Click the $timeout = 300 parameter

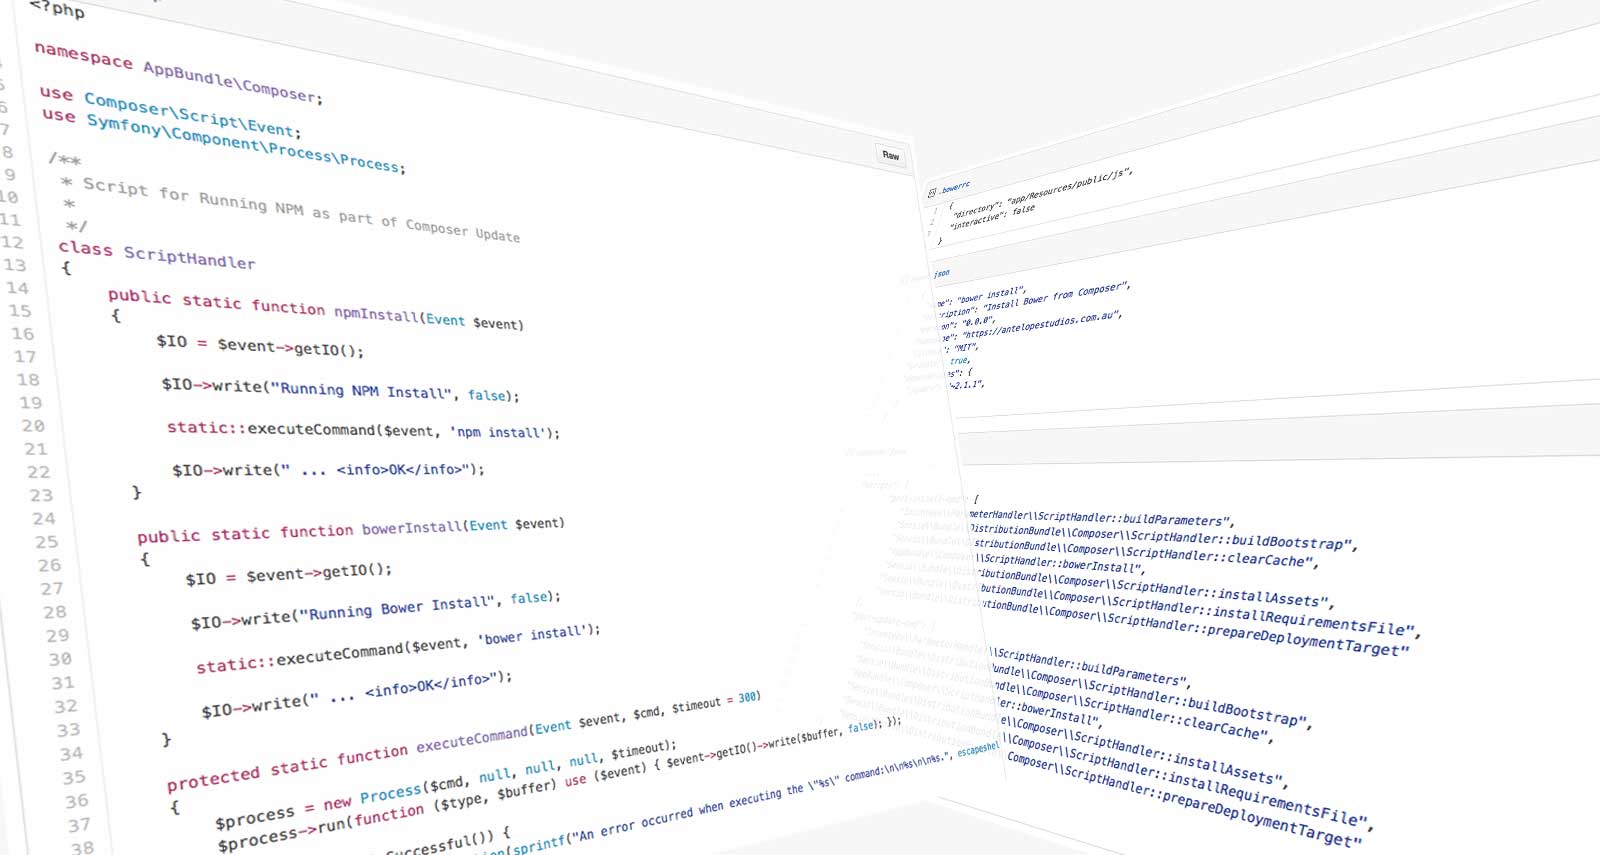(x=716, y=701)
